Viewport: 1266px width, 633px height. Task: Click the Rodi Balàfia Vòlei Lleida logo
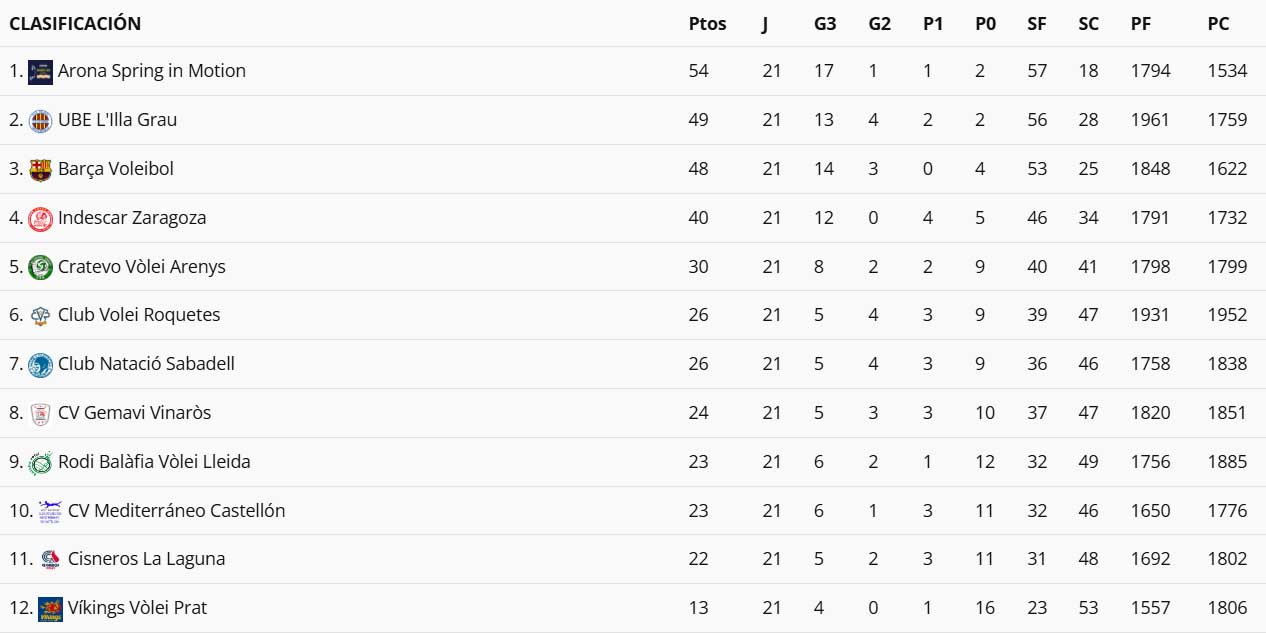pyautogui.click(x=40, y=463)
